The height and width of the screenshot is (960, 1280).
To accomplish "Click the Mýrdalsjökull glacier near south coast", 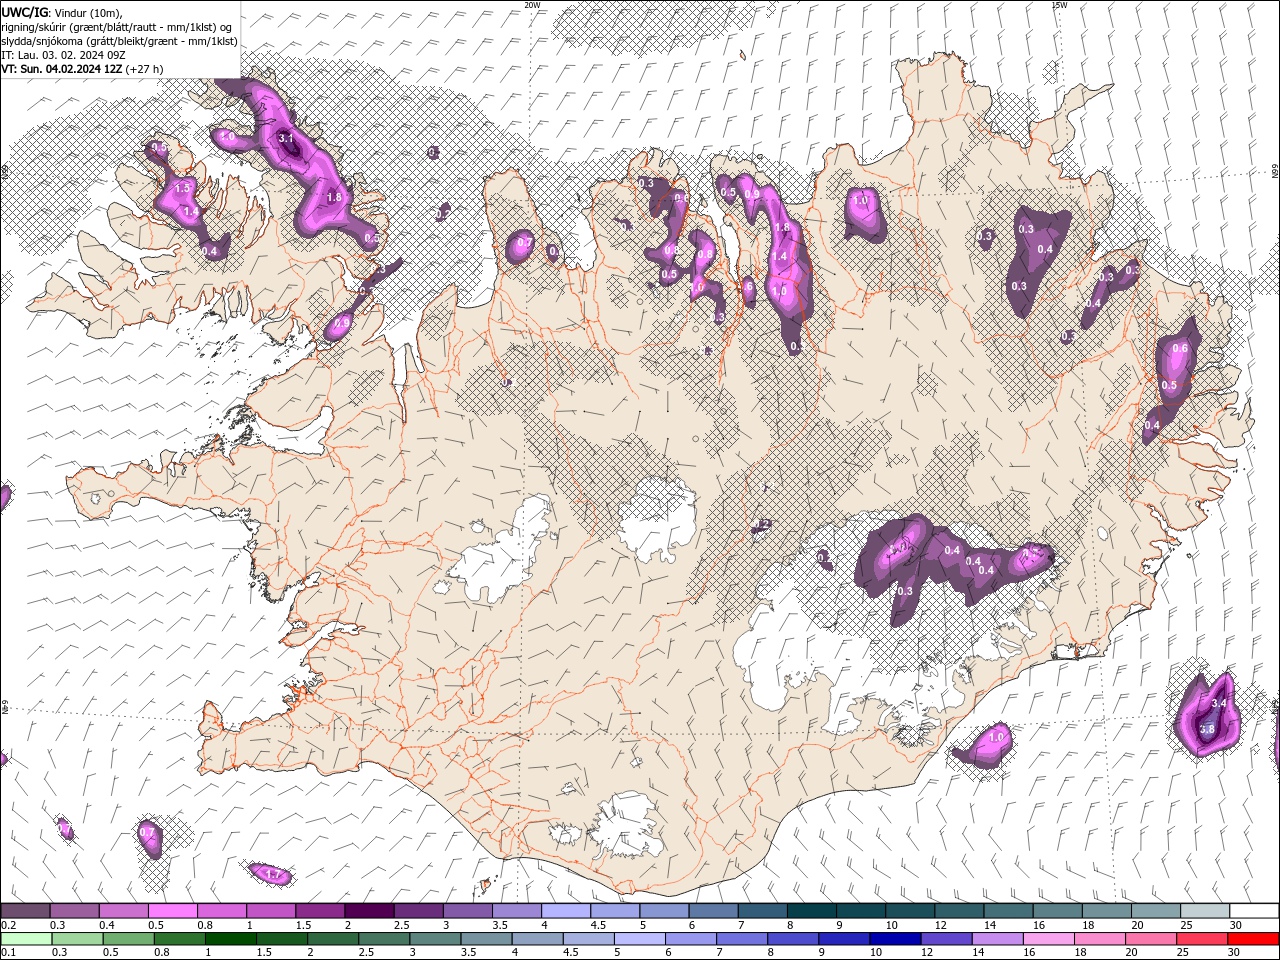I will pyautogui.click(x=626, y=828).
